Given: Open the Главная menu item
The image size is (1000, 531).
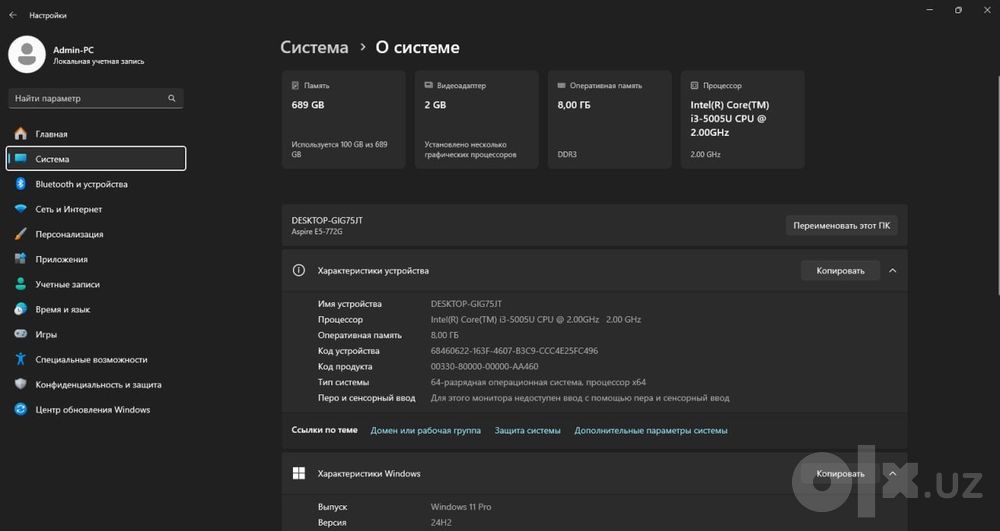Looking at the screenshot, I should click(x=96, y=134).
